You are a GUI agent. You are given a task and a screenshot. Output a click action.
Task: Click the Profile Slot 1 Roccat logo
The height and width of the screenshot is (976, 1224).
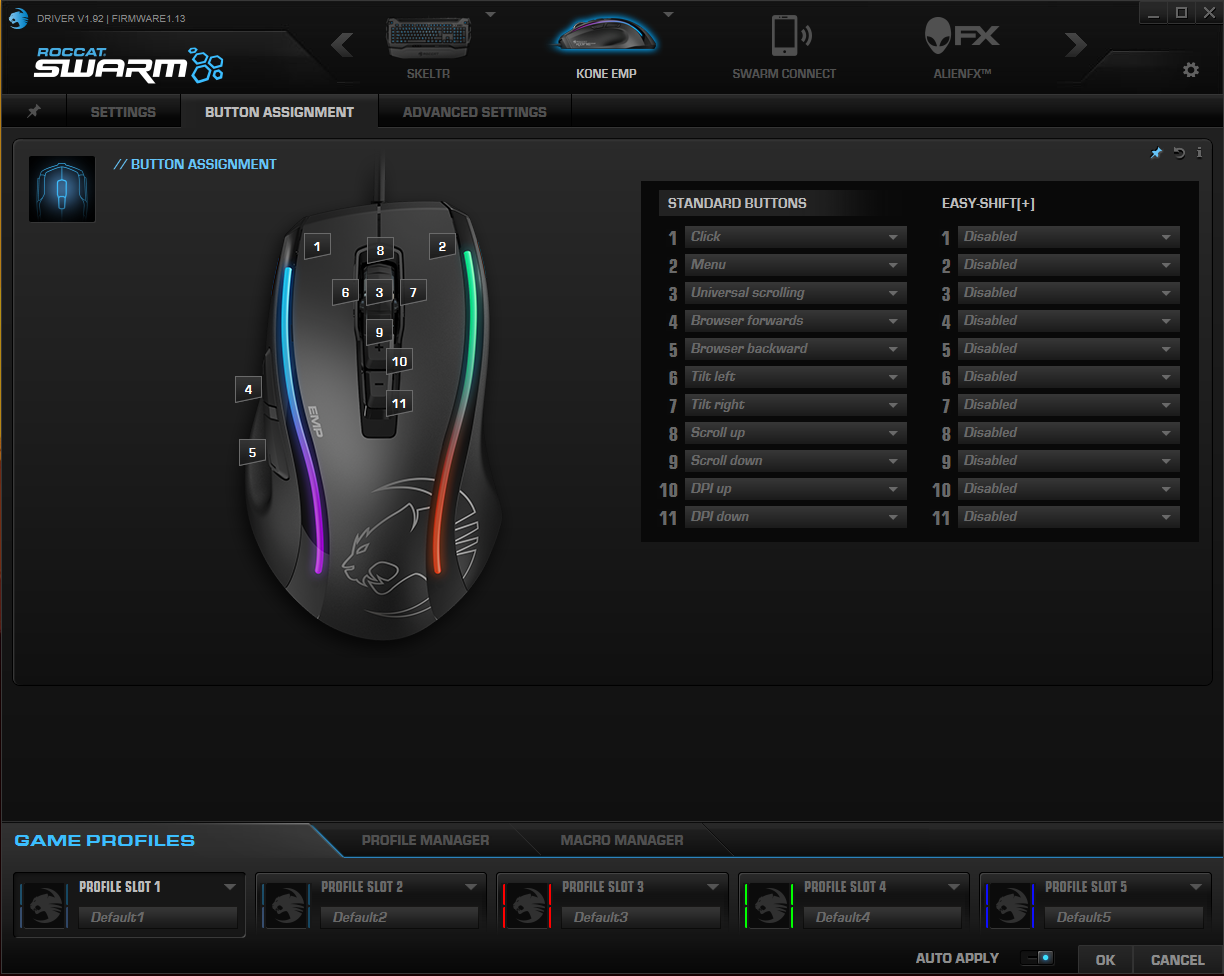pyautogui.click(x=44, y=904)
